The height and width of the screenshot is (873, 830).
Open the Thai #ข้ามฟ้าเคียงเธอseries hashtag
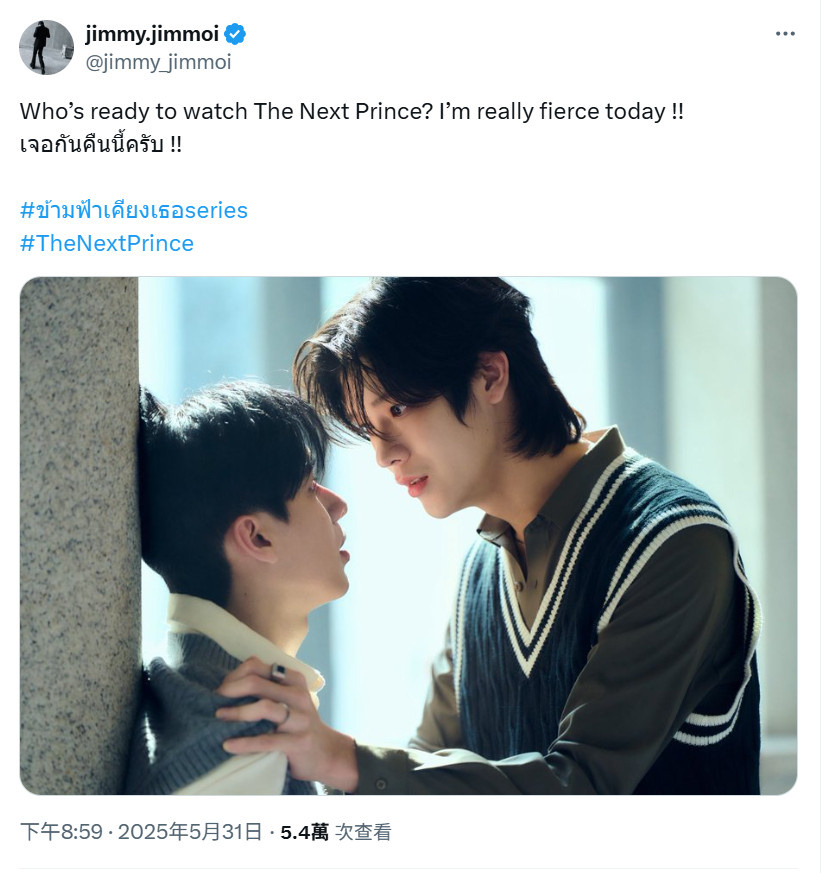(x=134, y=210)
